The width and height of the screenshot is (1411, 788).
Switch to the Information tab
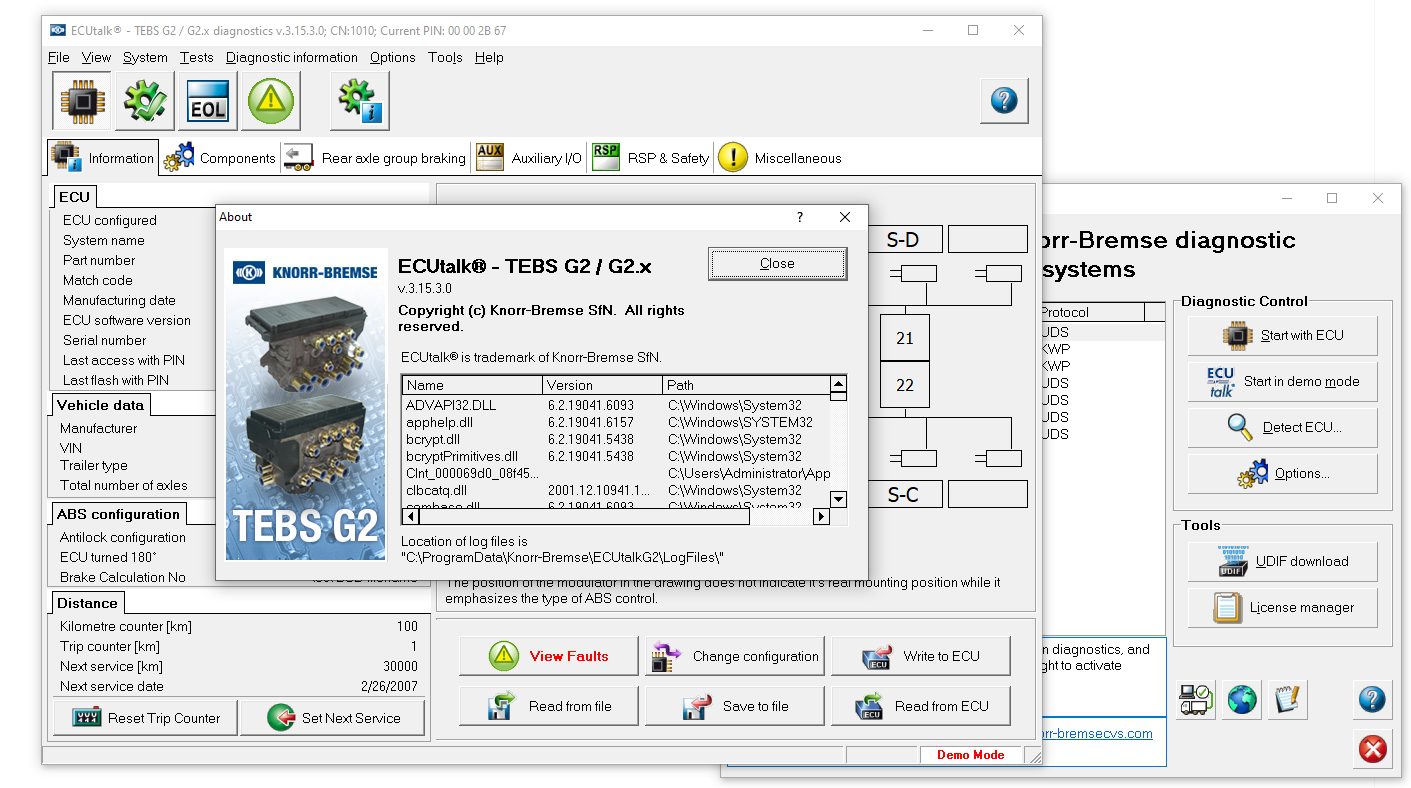pos(103,158)
